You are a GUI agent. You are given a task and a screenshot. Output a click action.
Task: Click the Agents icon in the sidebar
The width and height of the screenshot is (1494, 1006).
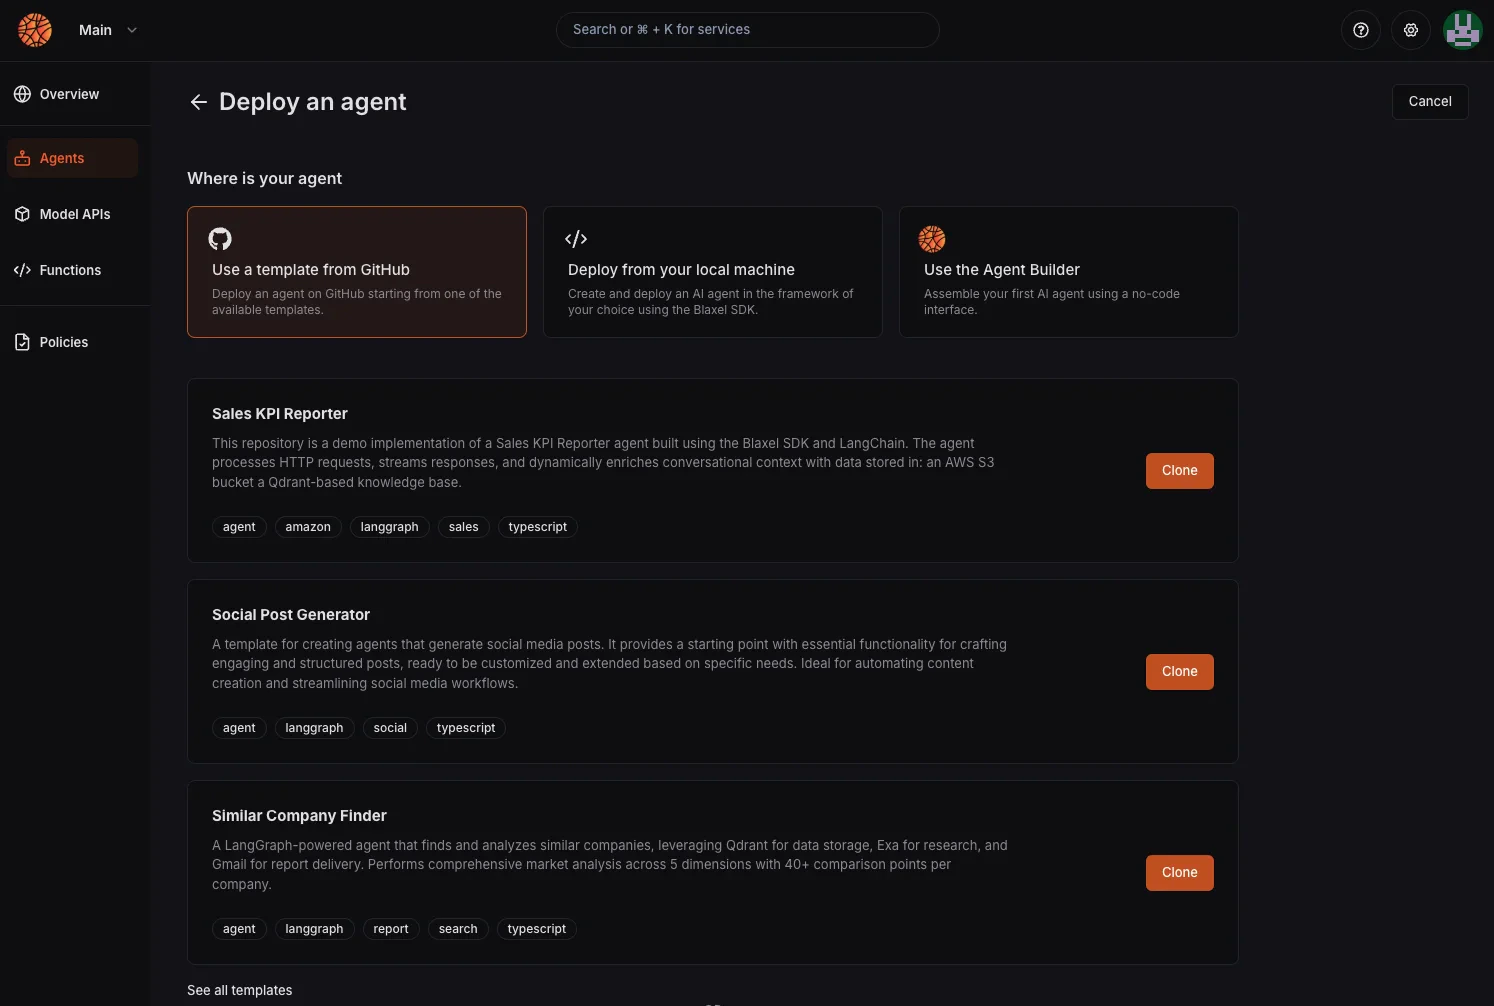tap(22, 157)
